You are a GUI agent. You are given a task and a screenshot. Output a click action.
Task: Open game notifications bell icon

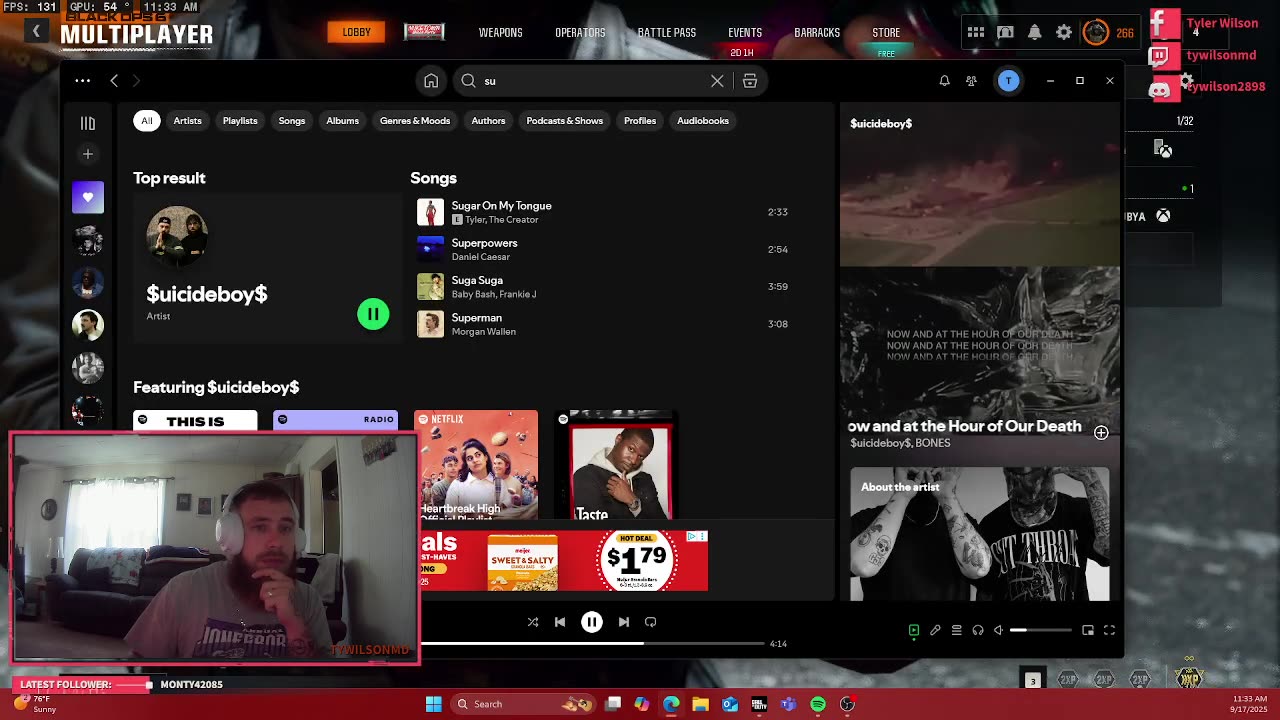(x=1035, y=33)
